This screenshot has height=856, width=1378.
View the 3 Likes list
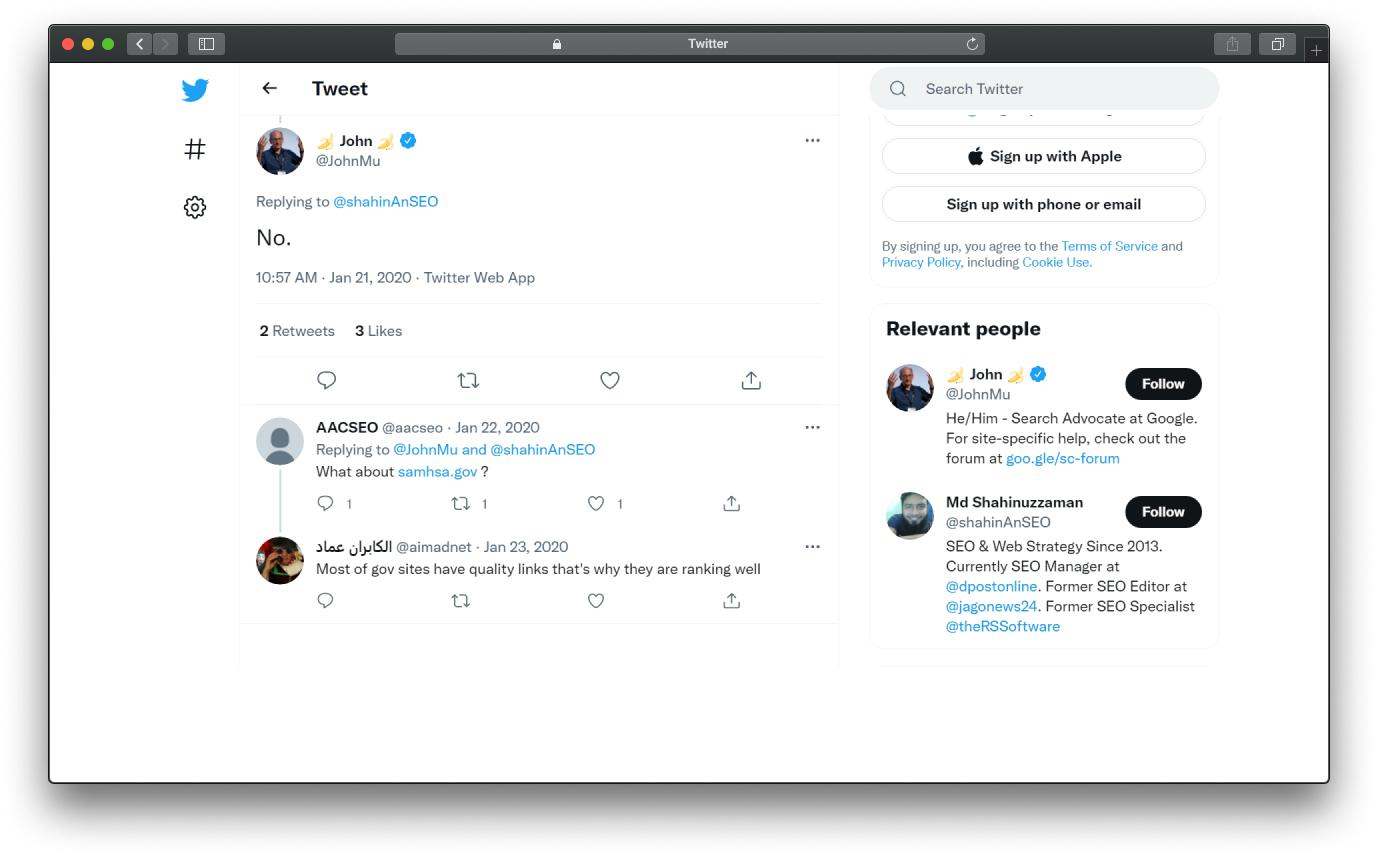pos(378,331)
